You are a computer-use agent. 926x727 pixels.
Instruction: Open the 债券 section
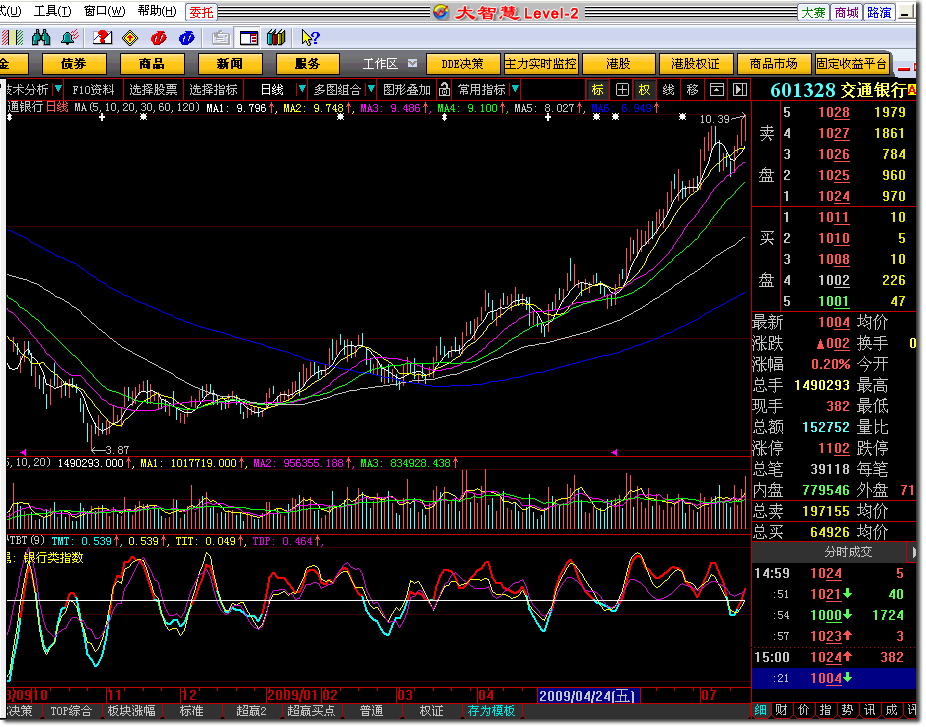[x=74, y=64]
